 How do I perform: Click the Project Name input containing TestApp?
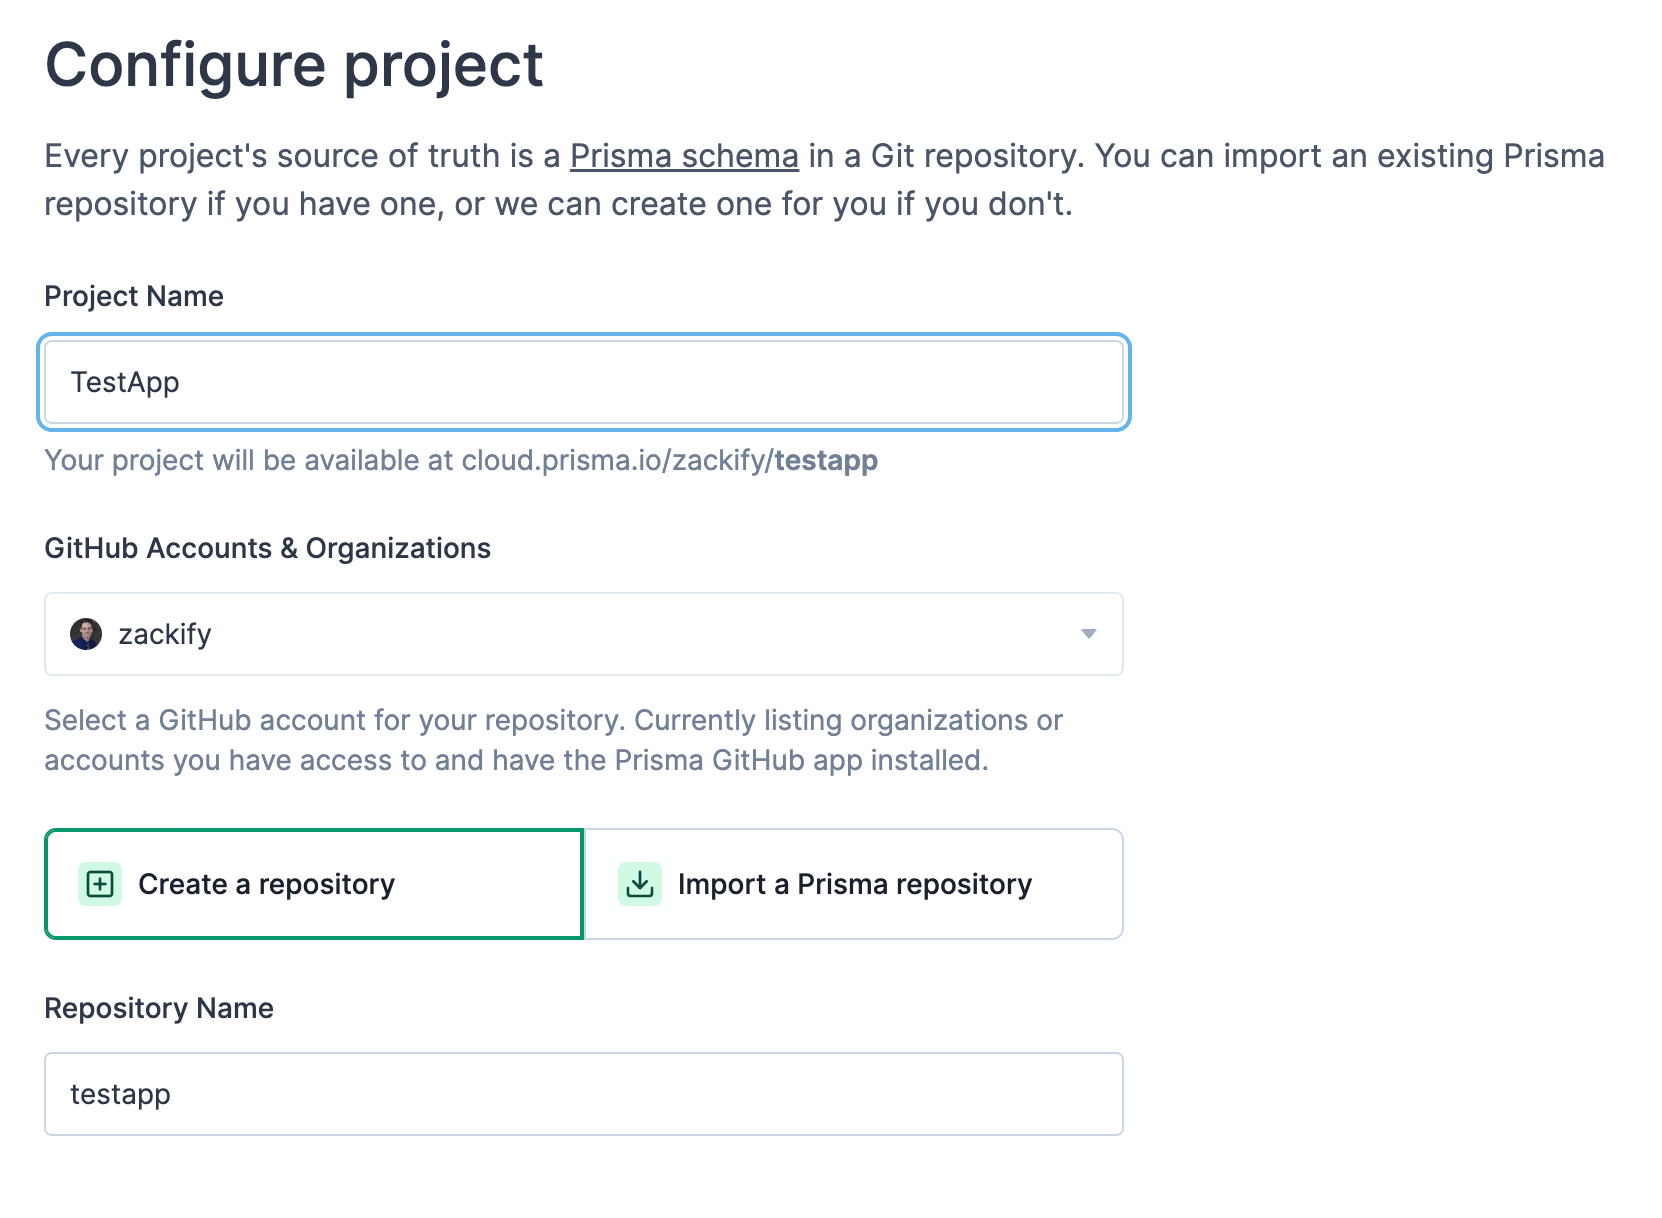pyautogui.click(x=584, y=382)
